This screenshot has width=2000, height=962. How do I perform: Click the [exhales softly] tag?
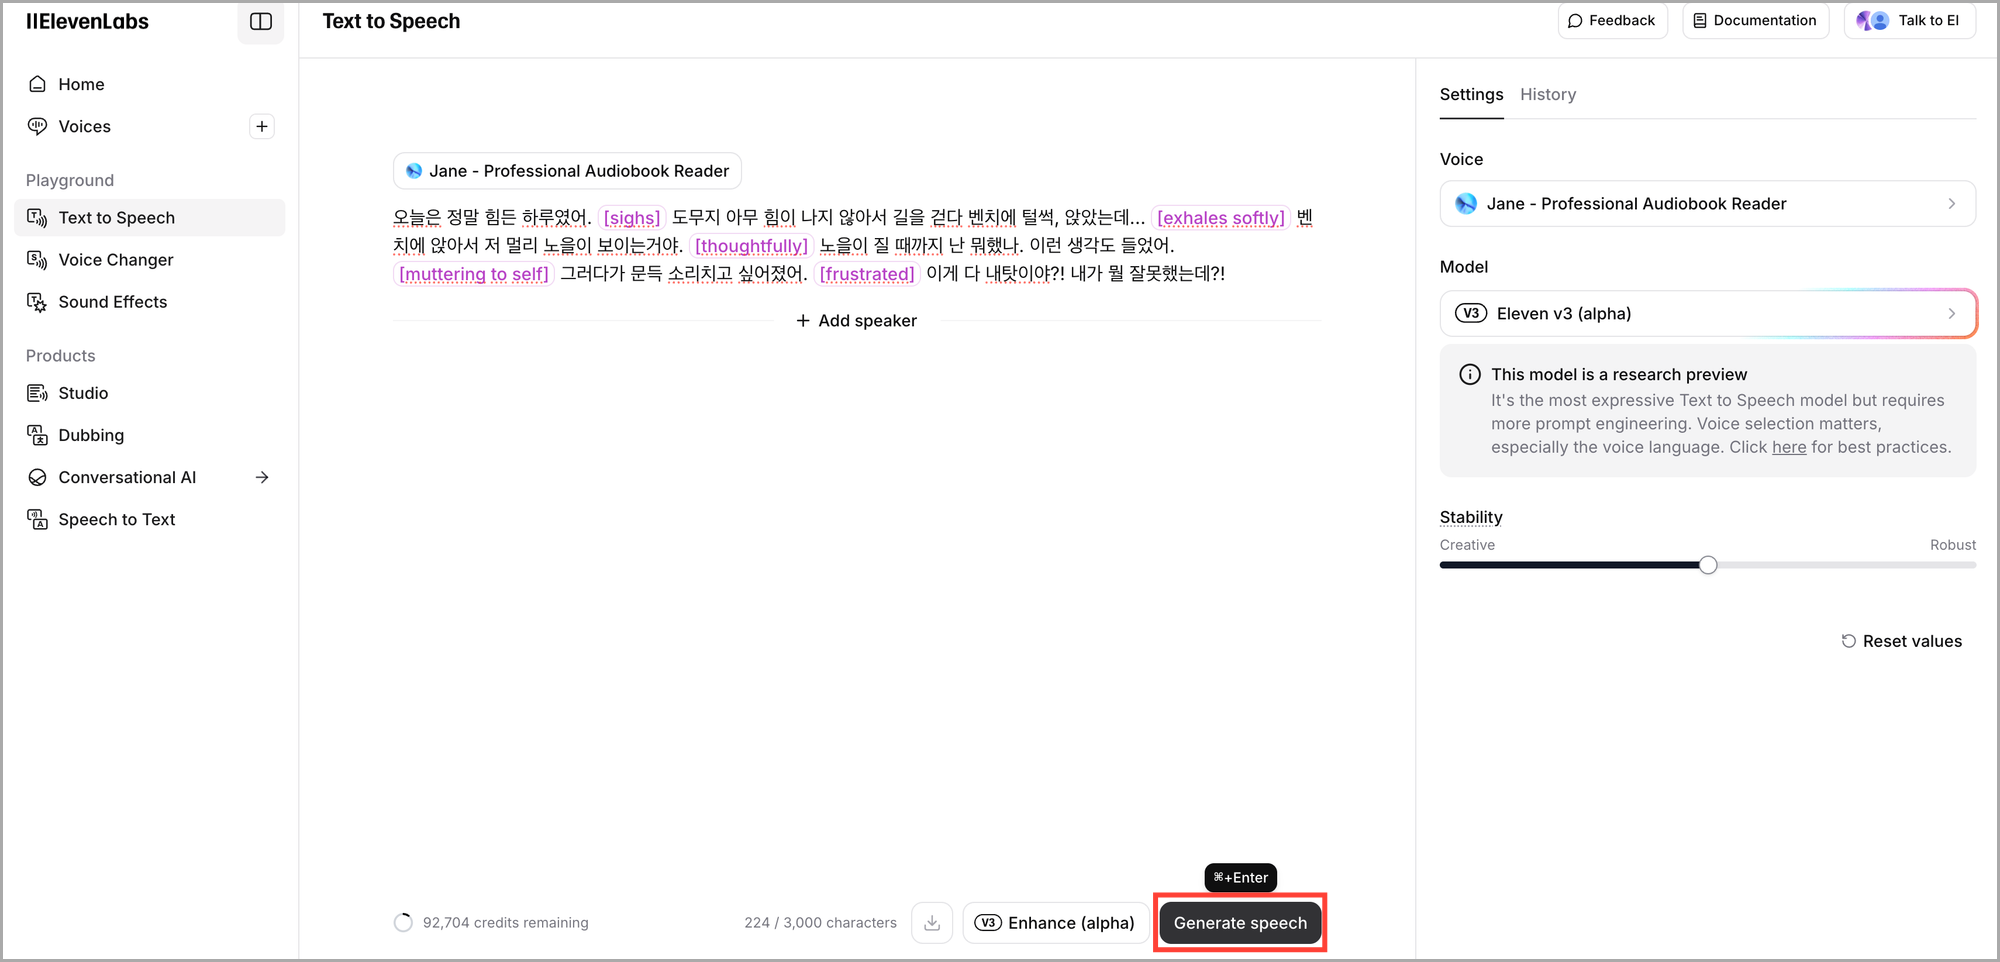[1220, 218]
